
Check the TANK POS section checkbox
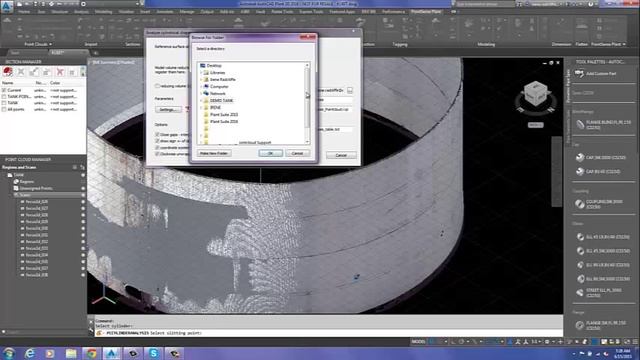pyautogui.click(x=4, y=97)
